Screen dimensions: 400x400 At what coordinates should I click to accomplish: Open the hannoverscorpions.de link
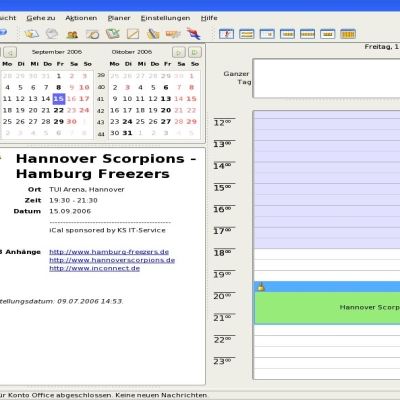pos(112,260)
